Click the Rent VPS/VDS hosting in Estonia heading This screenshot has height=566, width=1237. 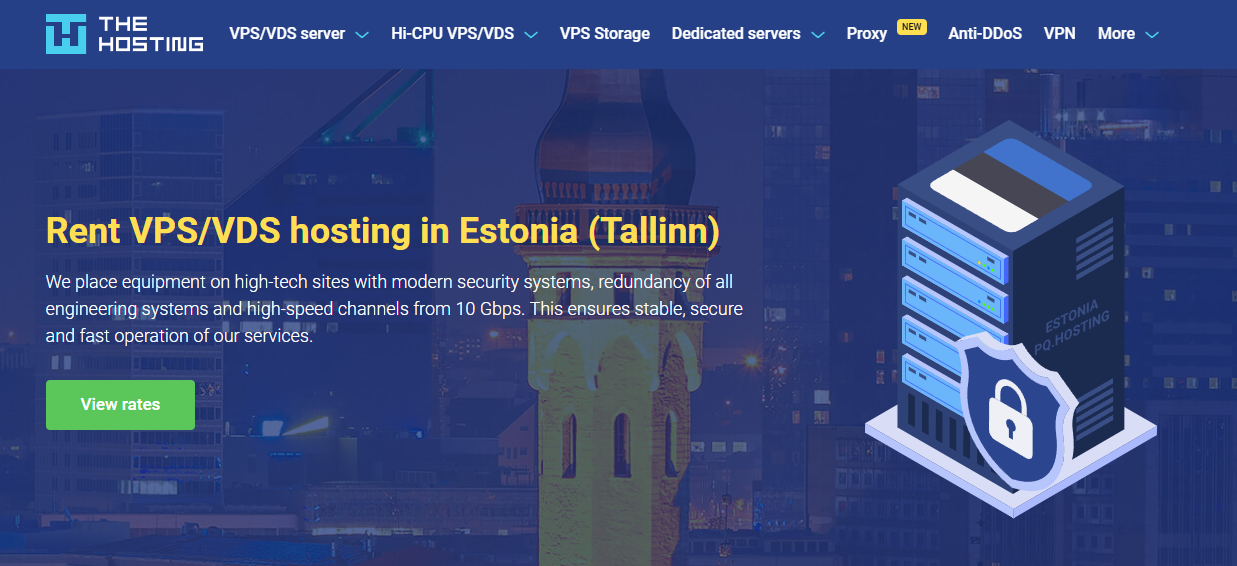point(383,231)
